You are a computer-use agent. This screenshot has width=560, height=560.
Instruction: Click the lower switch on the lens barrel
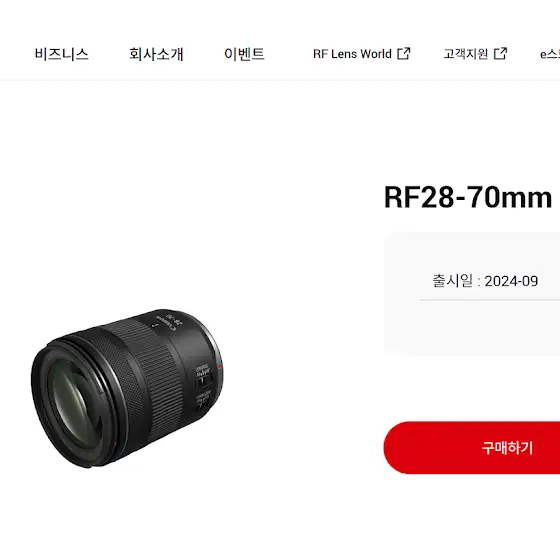point(203,403)
